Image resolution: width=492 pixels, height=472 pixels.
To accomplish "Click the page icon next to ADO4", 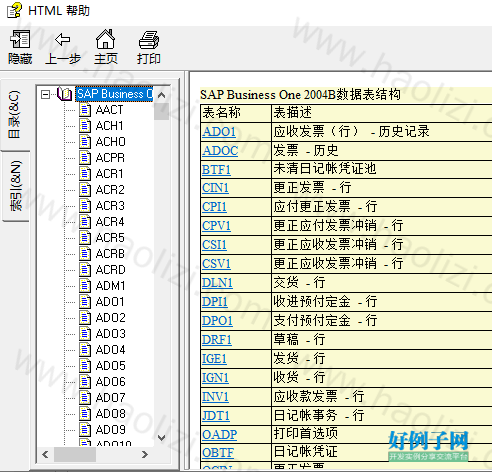I will pos(85,350).
